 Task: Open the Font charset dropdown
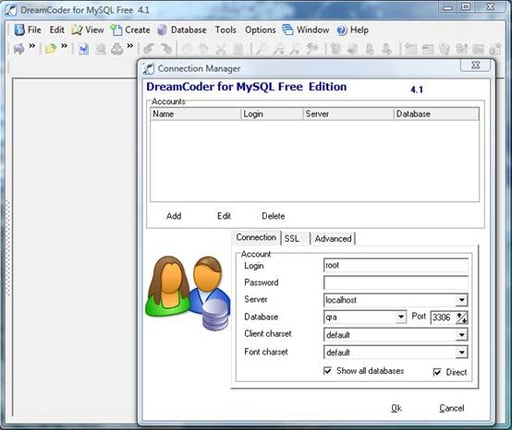pyautogui.click(x=461, y=352)
